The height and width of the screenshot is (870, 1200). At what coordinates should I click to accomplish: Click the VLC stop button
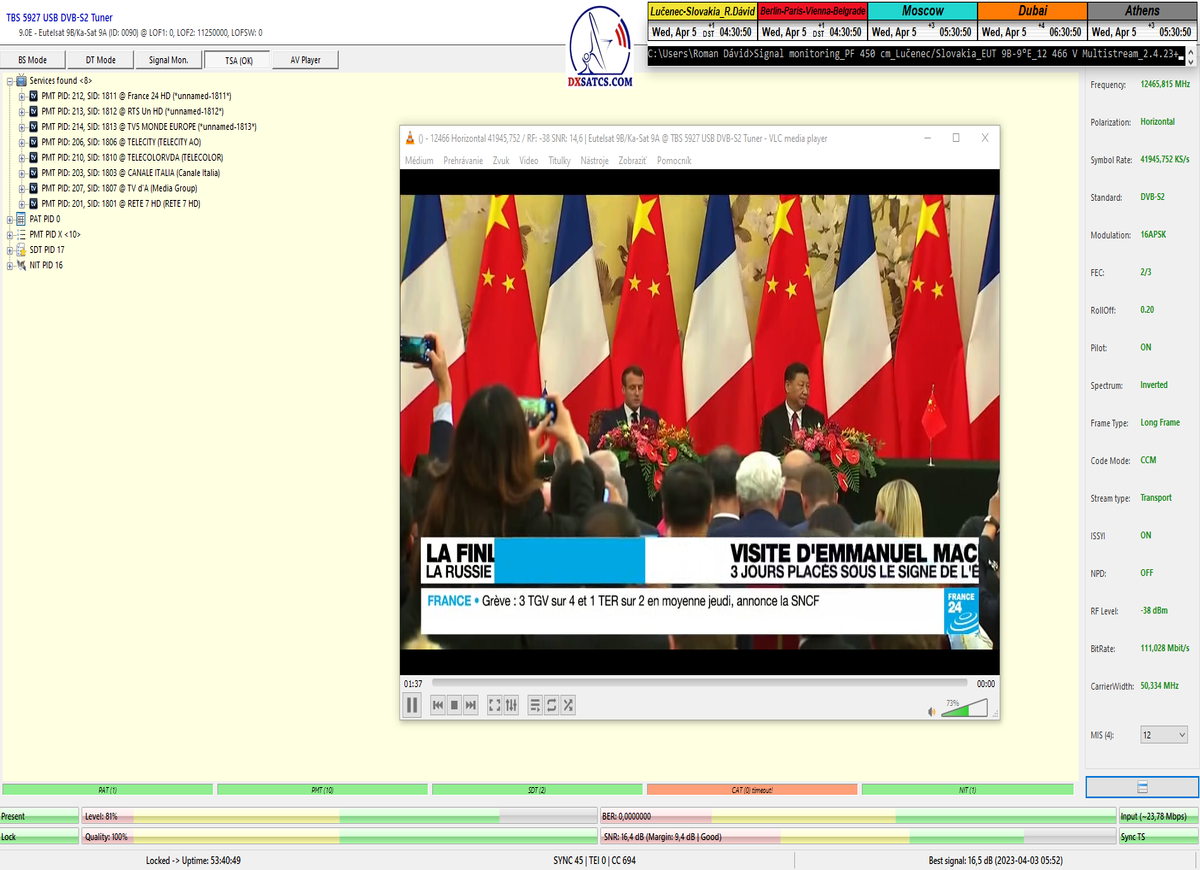coord(454,705)
